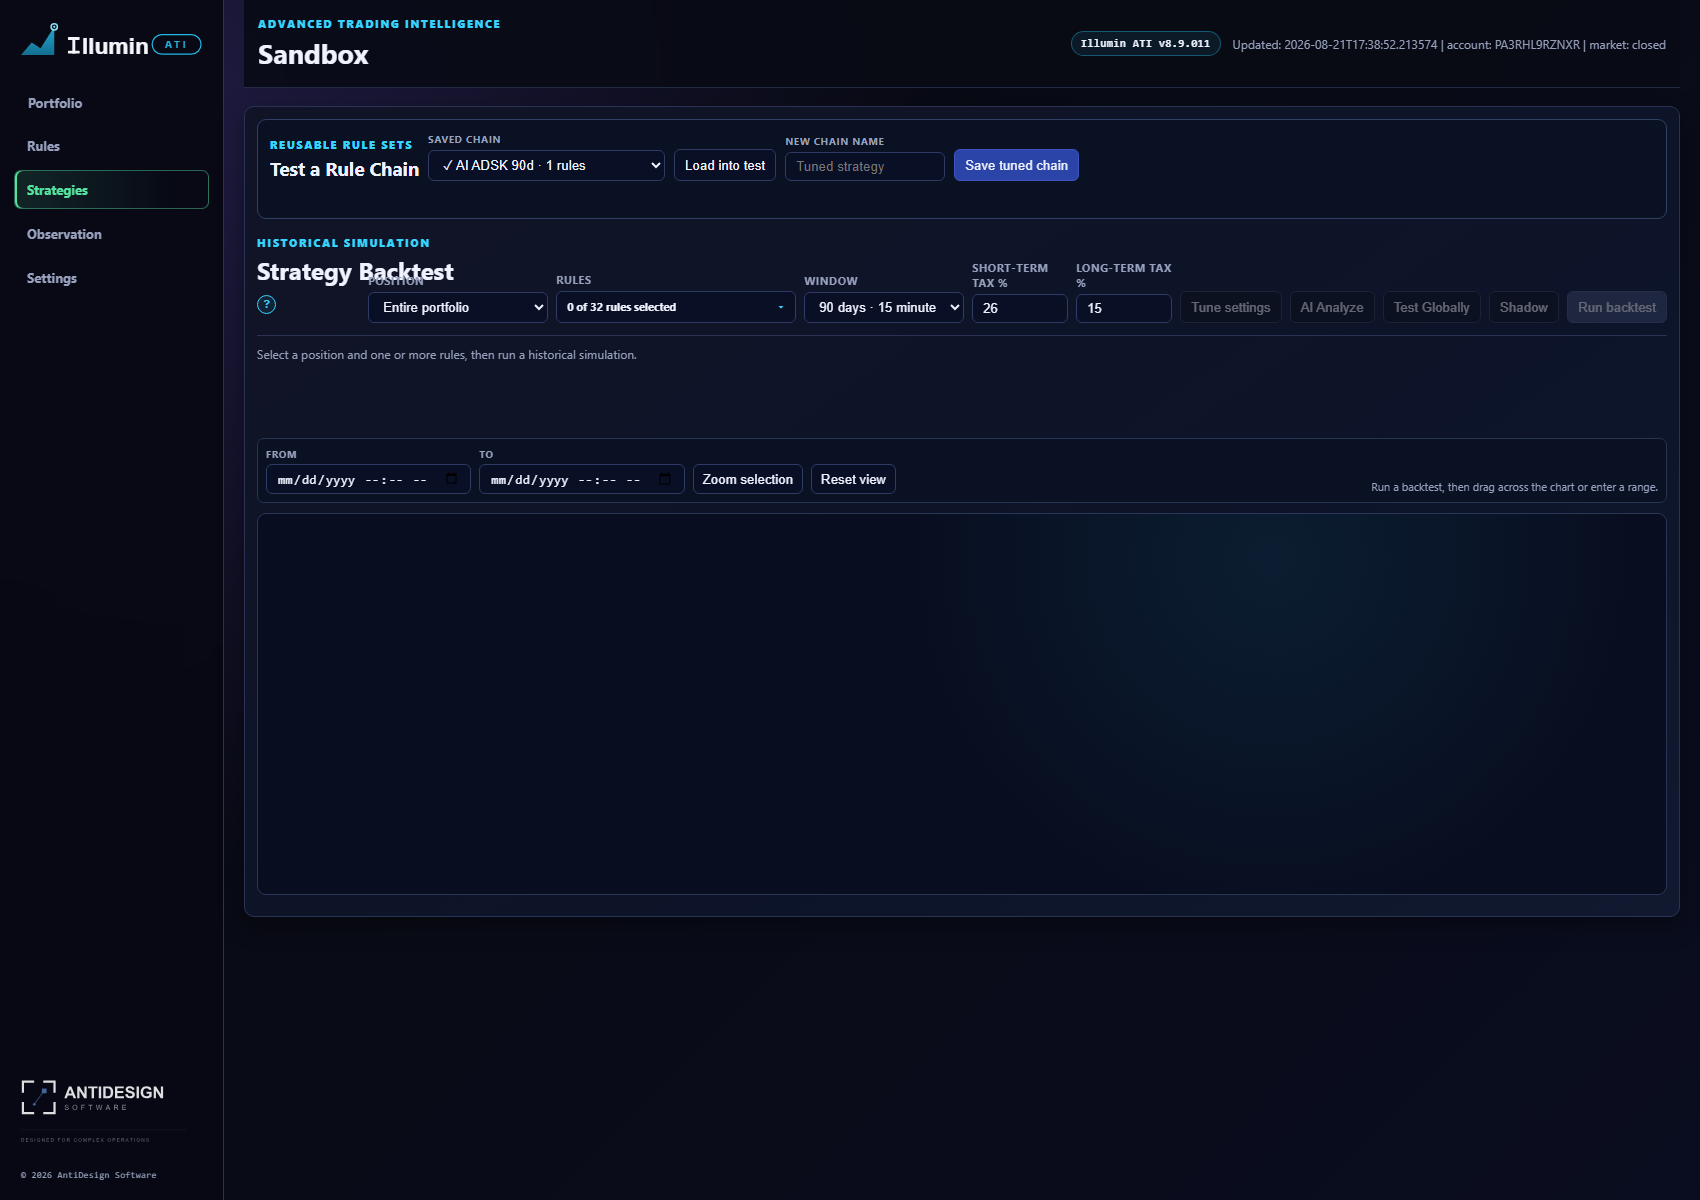Expand the Position dropdown Entire portfolio

pos(458,307)
